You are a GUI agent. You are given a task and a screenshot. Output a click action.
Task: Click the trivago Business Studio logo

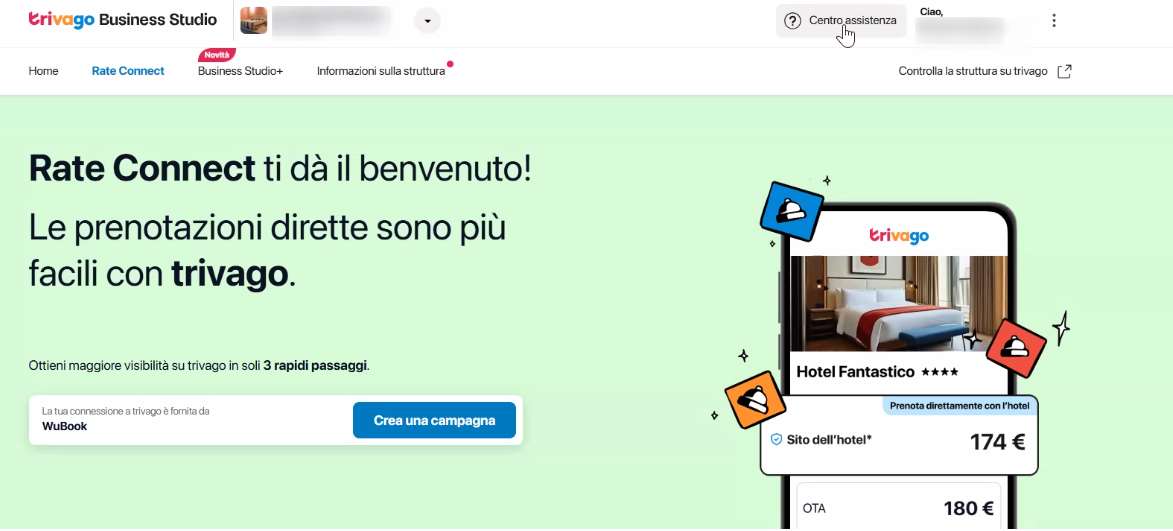(x=123, y=19)
